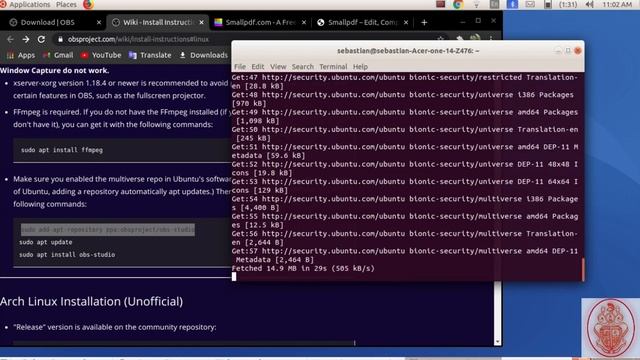Close the Wiki - Install Instructions tab
The height and width of the screenshot is (360, 640).
(201, 22)
